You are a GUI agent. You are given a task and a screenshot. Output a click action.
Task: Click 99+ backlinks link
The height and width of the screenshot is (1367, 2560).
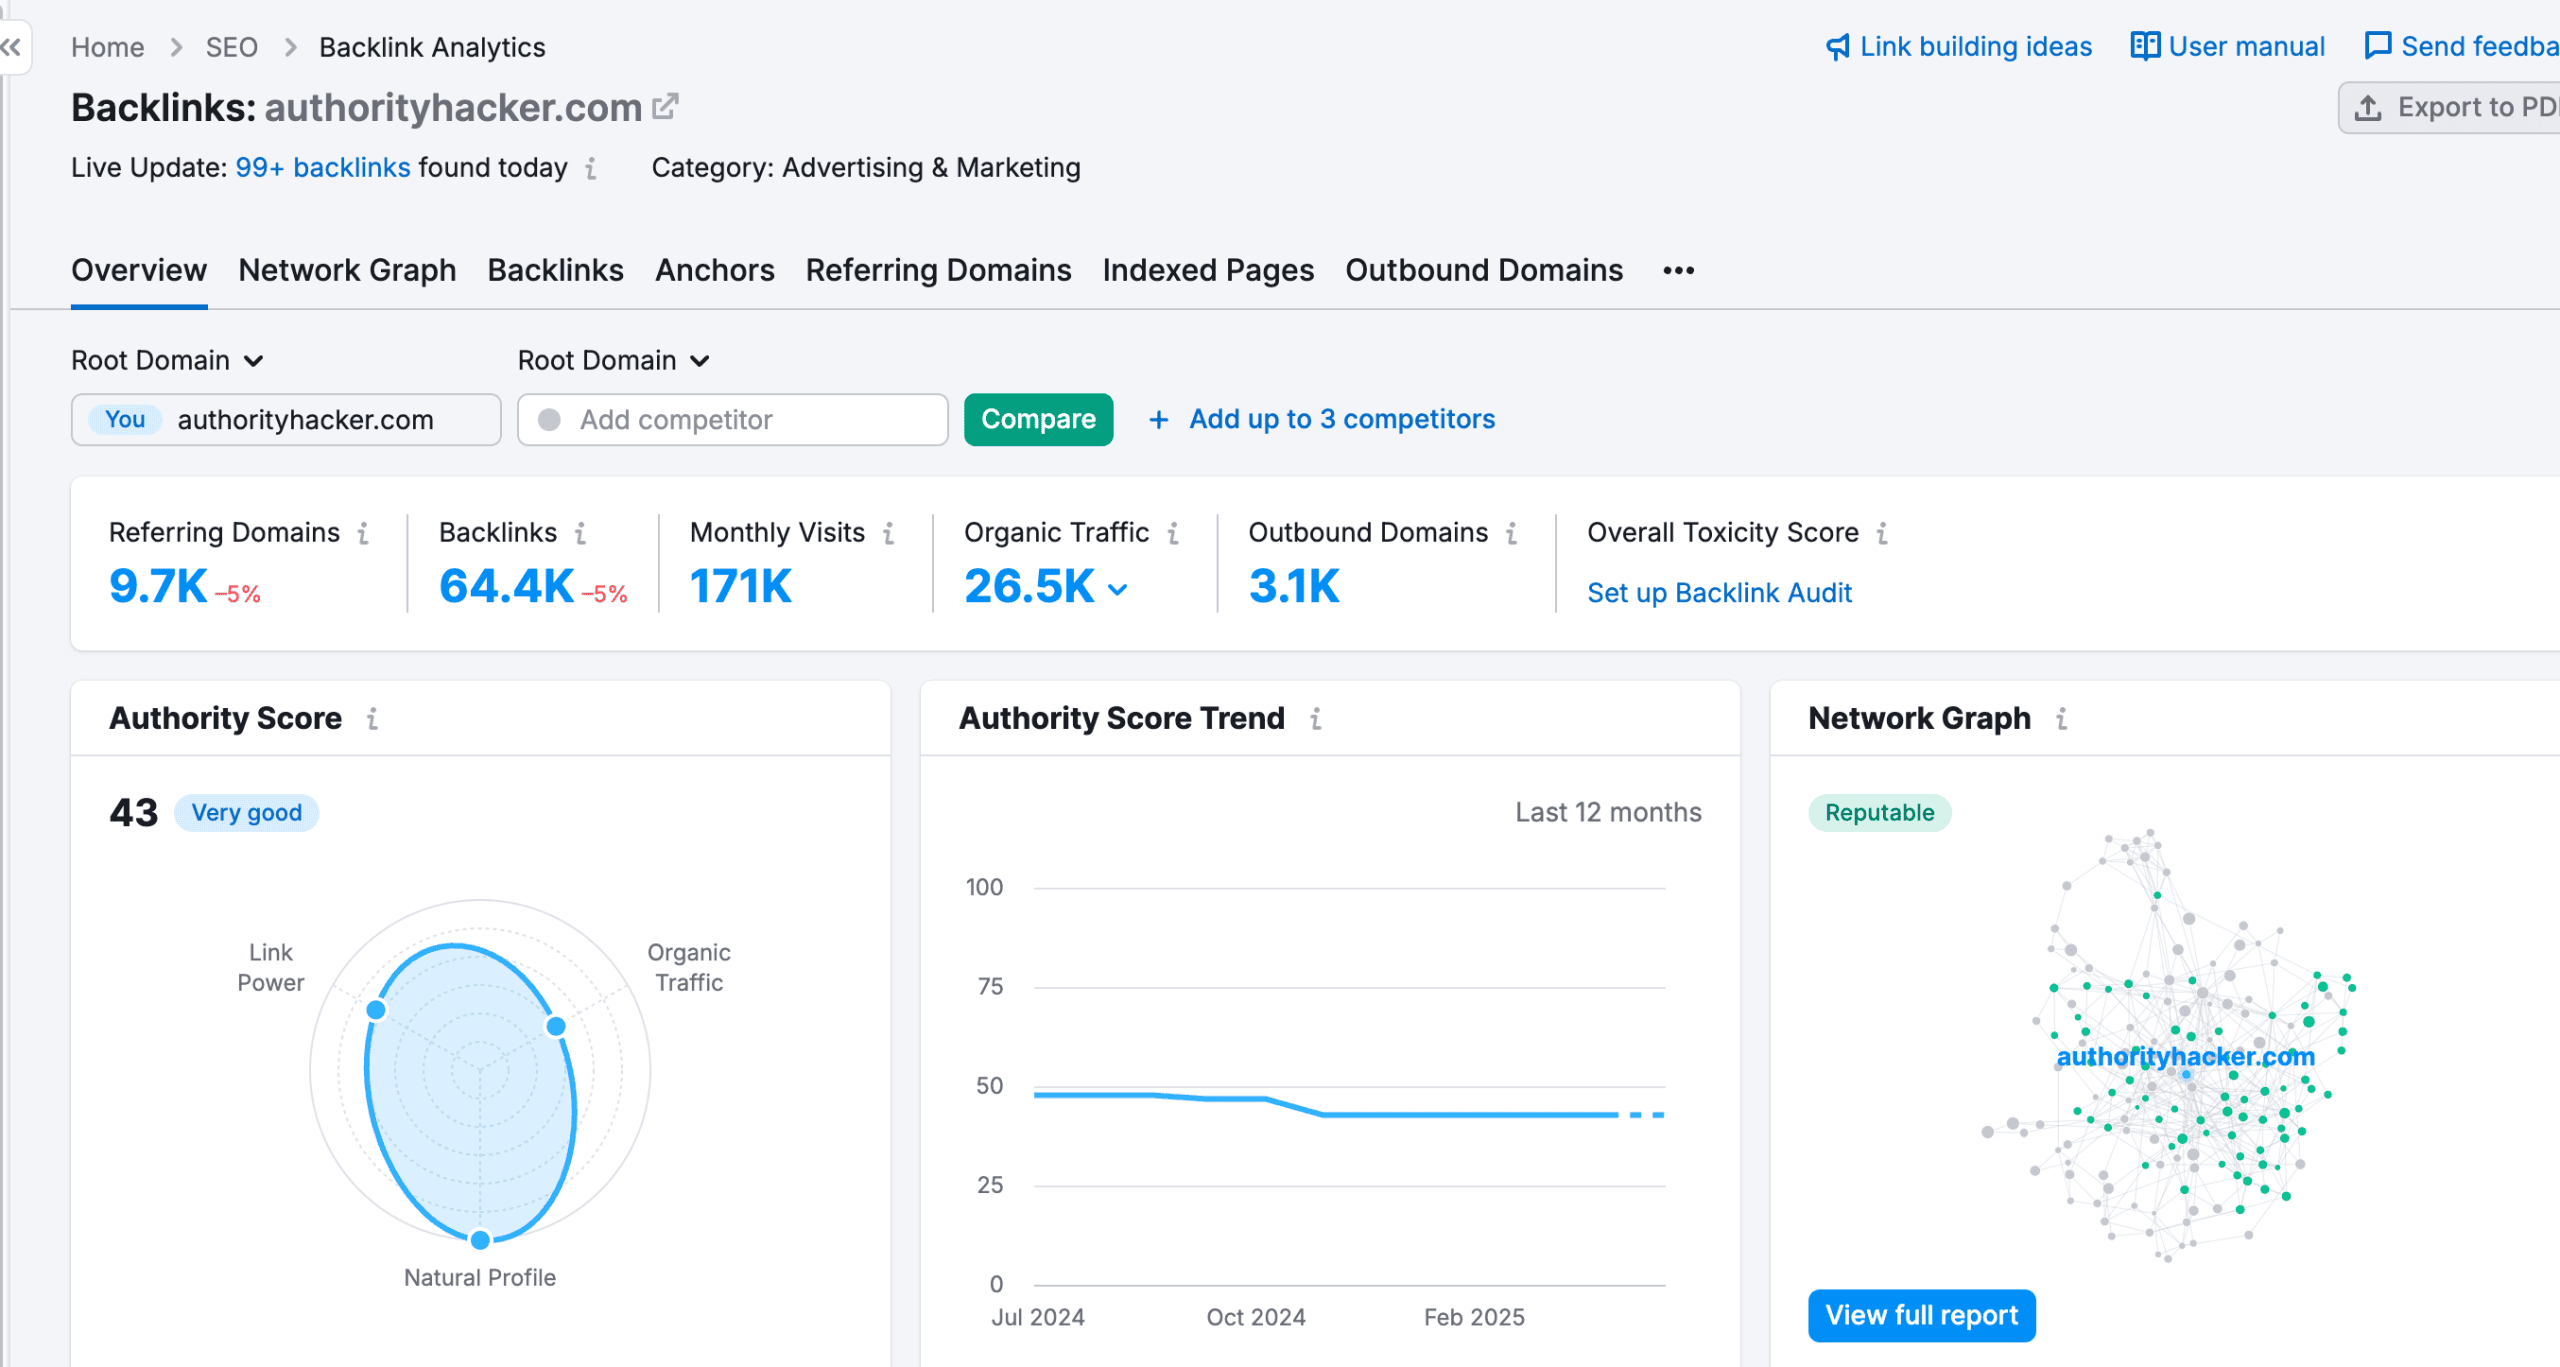tap(323, 167)
